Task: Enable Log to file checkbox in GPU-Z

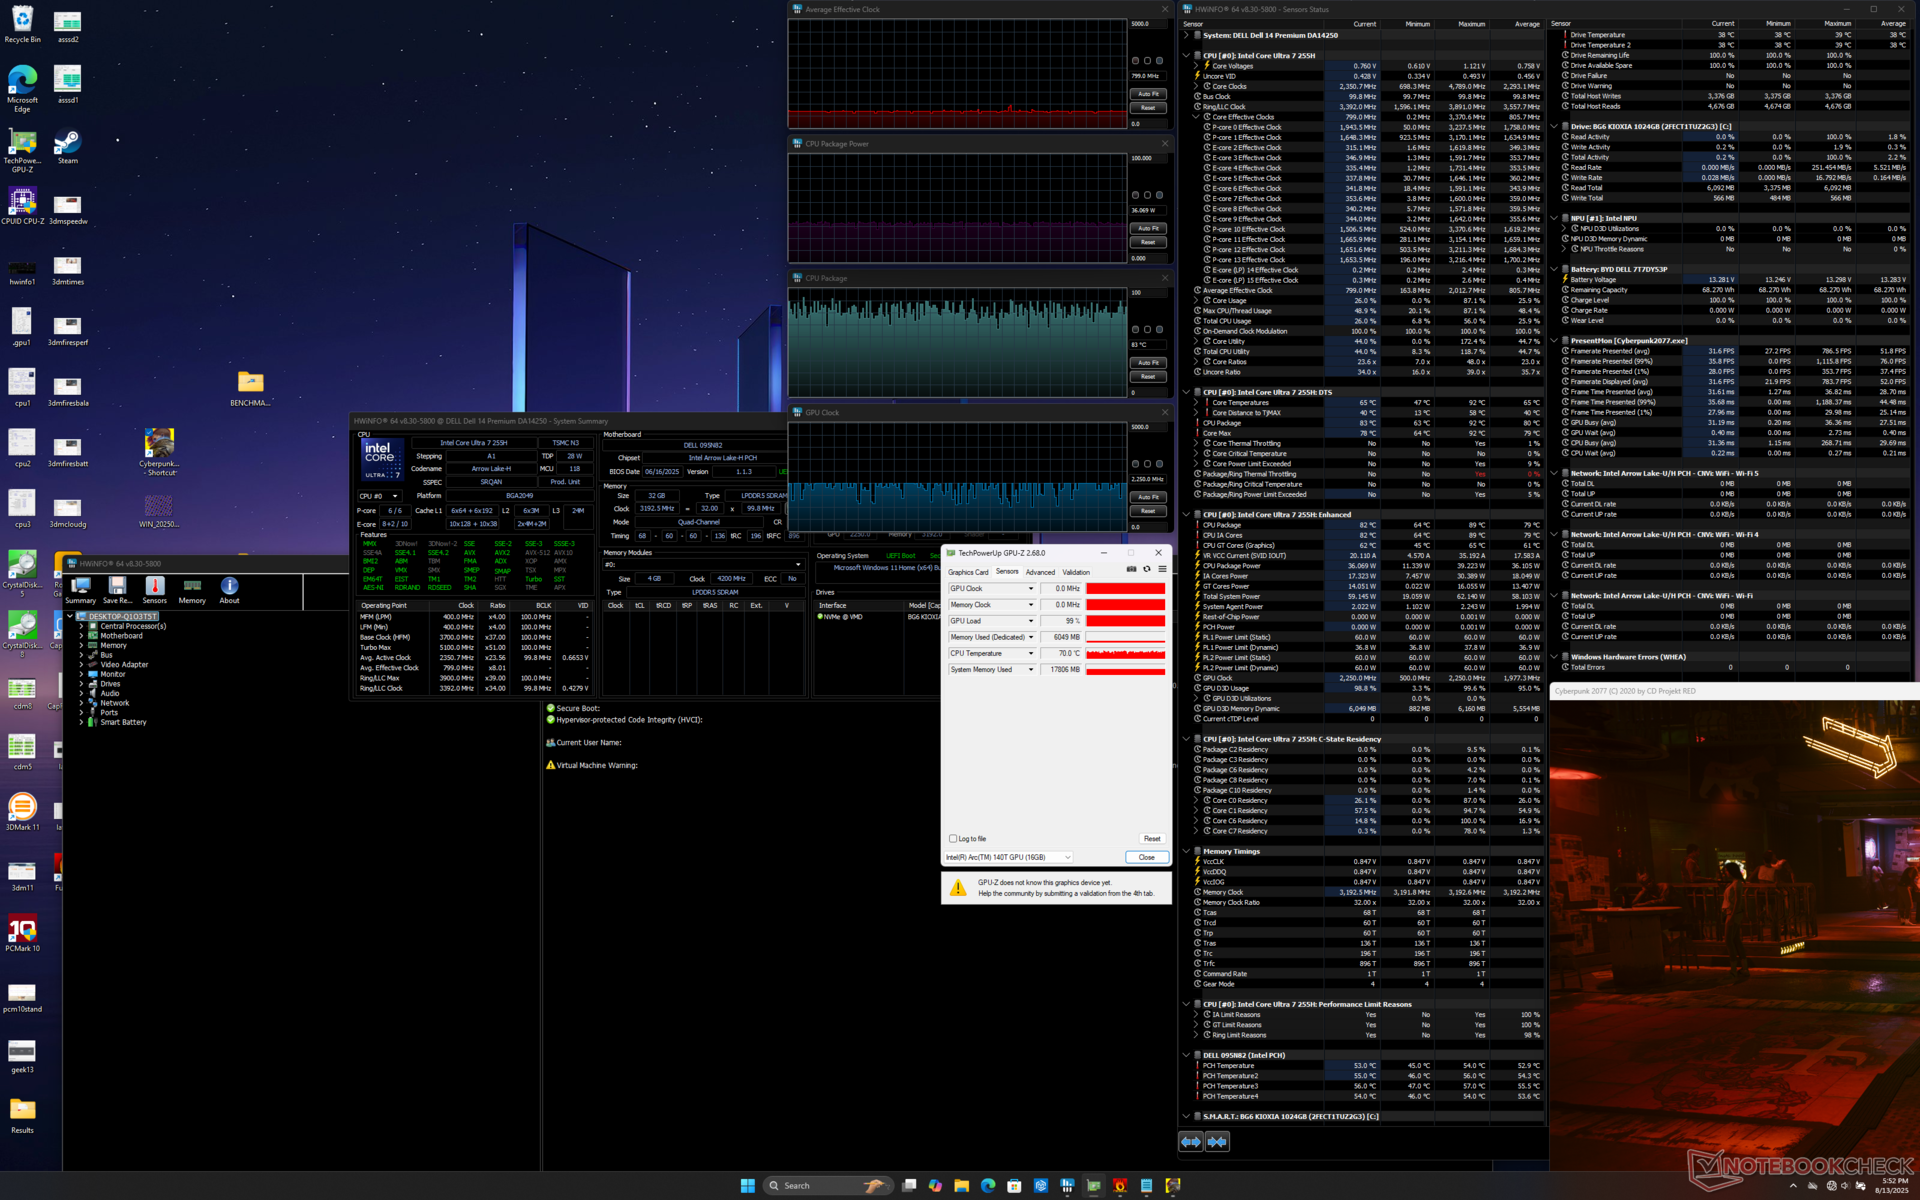Action: pos(953,839)
